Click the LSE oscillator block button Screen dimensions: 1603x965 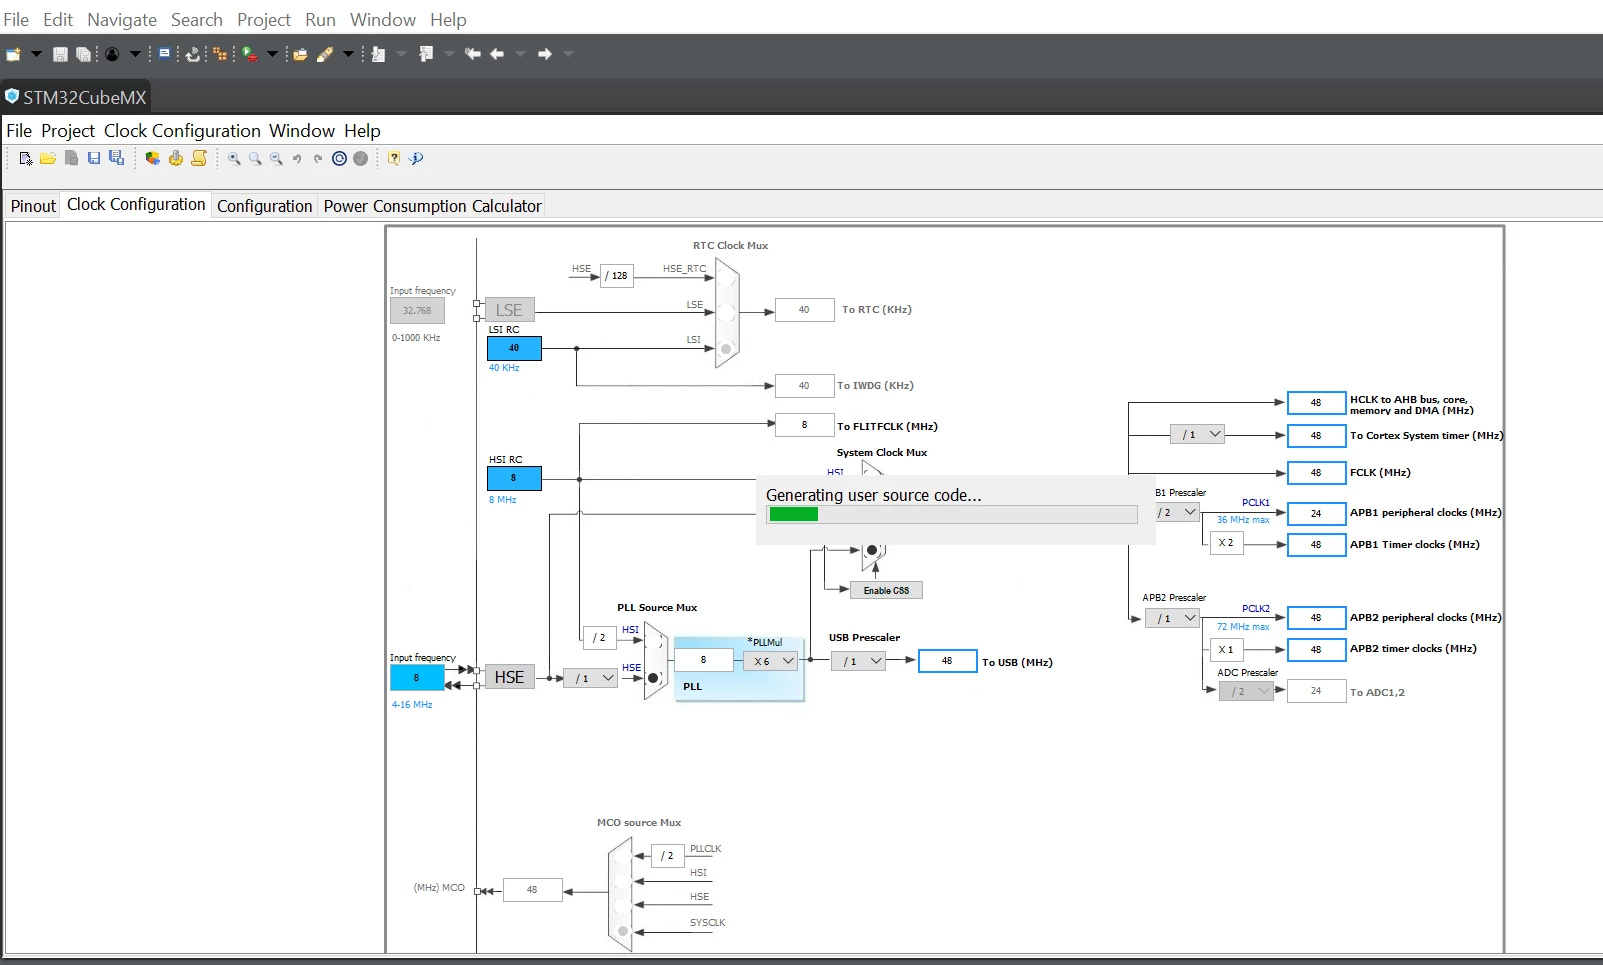coord(509,310)
